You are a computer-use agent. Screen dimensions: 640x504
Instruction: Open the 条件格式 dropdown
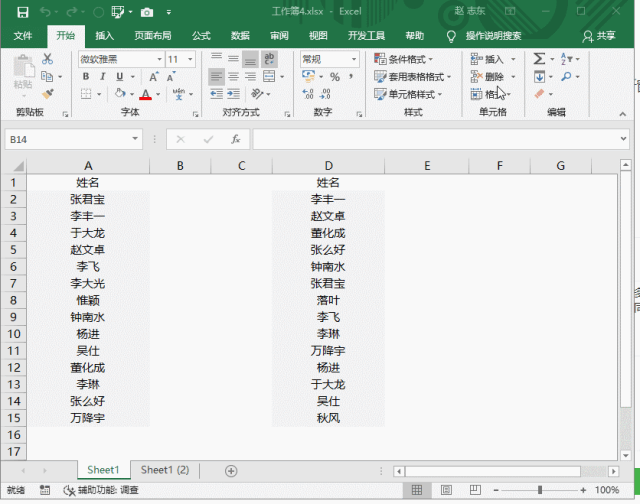tap(409, 59)
